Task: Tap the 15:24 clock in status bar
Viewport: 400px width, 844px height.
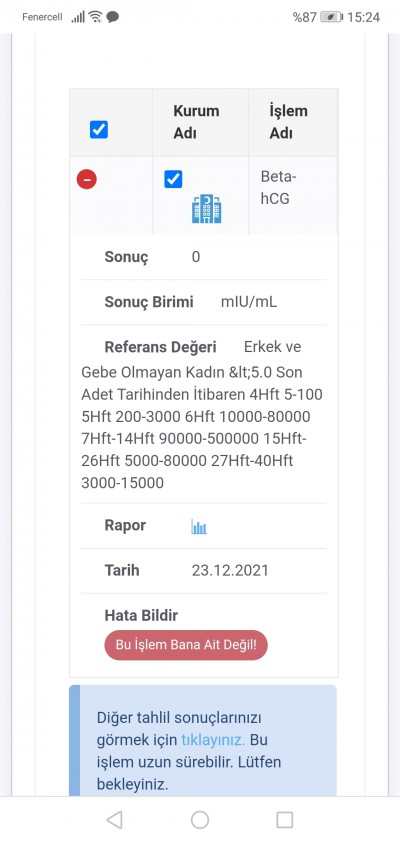Action: click(x=363, y=17)
